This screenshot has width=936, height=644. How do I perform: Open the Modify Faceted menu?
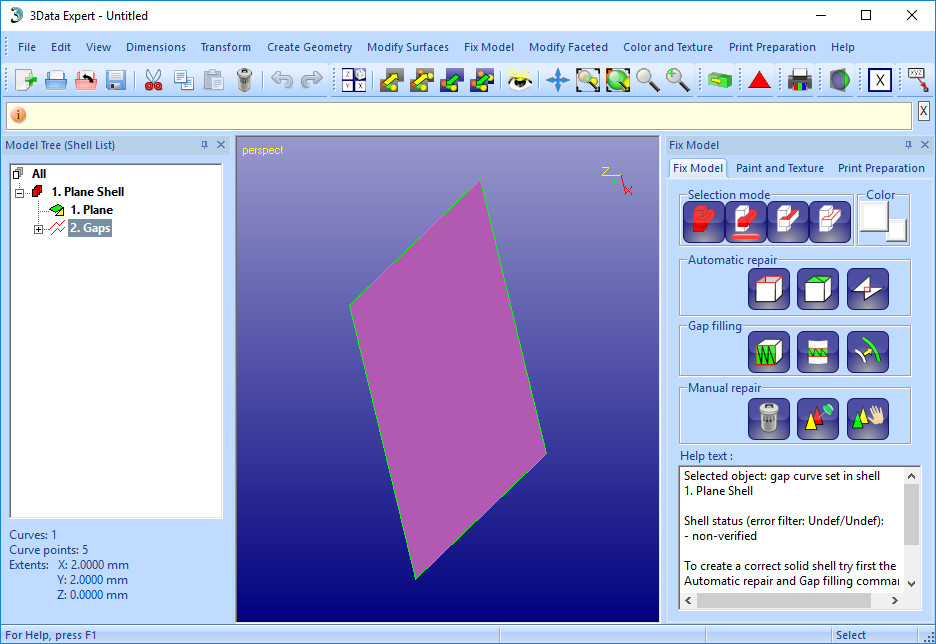(568, 47)
